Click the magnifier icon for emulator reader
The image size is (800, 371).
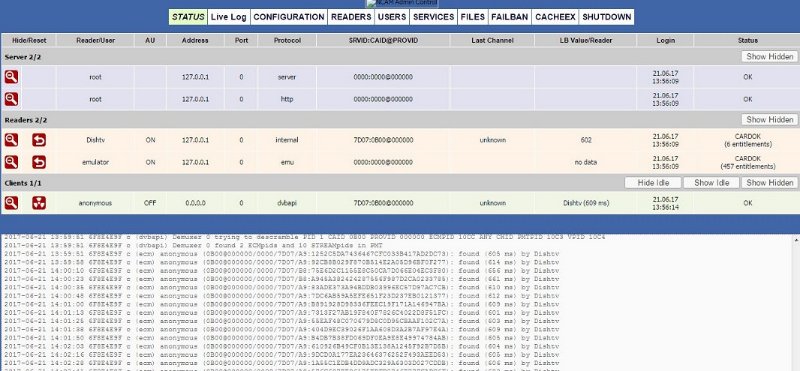[11, 162]
